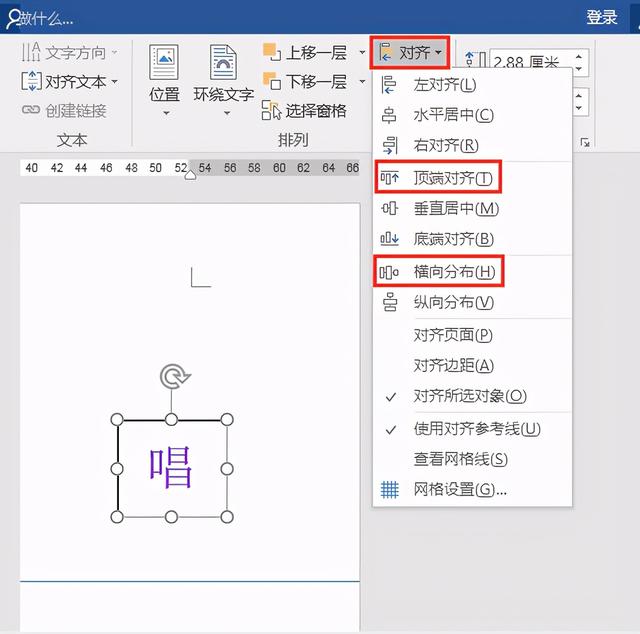Decrease the height value 2.88 厘米
Image resolution: width=640 pixels, height=634 pixels.
pyautogui.click(x=579, y=68)
